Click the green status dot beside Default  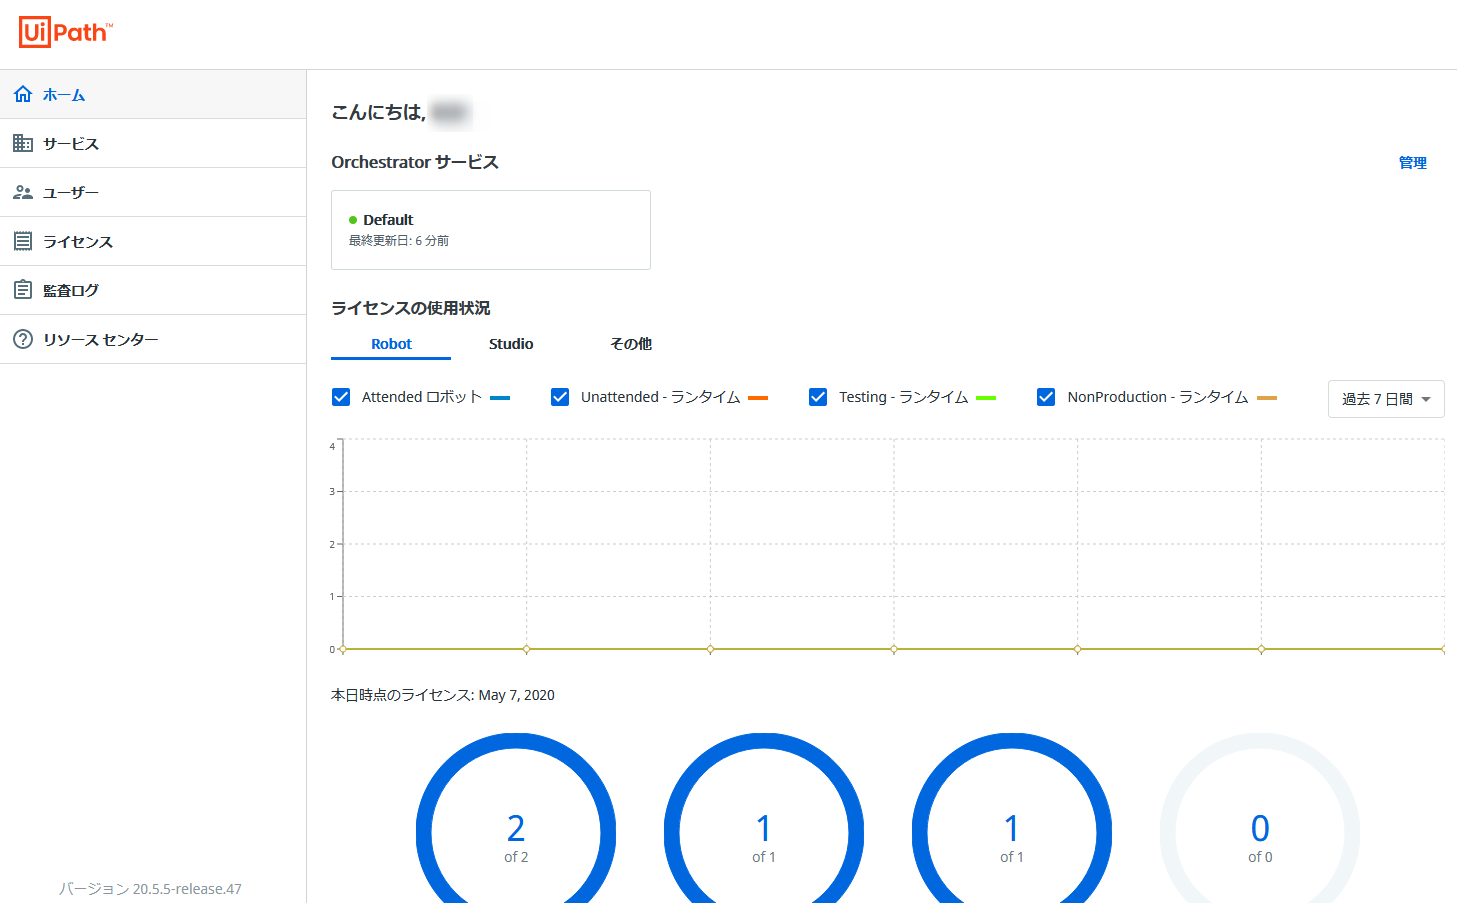click(353, 220)
